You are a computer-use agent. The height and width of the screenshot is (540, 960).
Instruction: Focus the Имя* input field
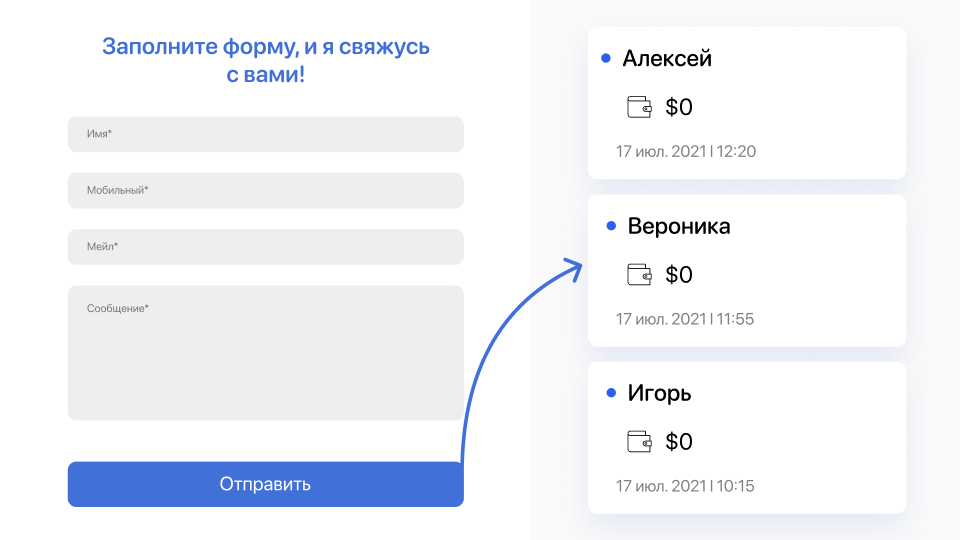(266, 134)
